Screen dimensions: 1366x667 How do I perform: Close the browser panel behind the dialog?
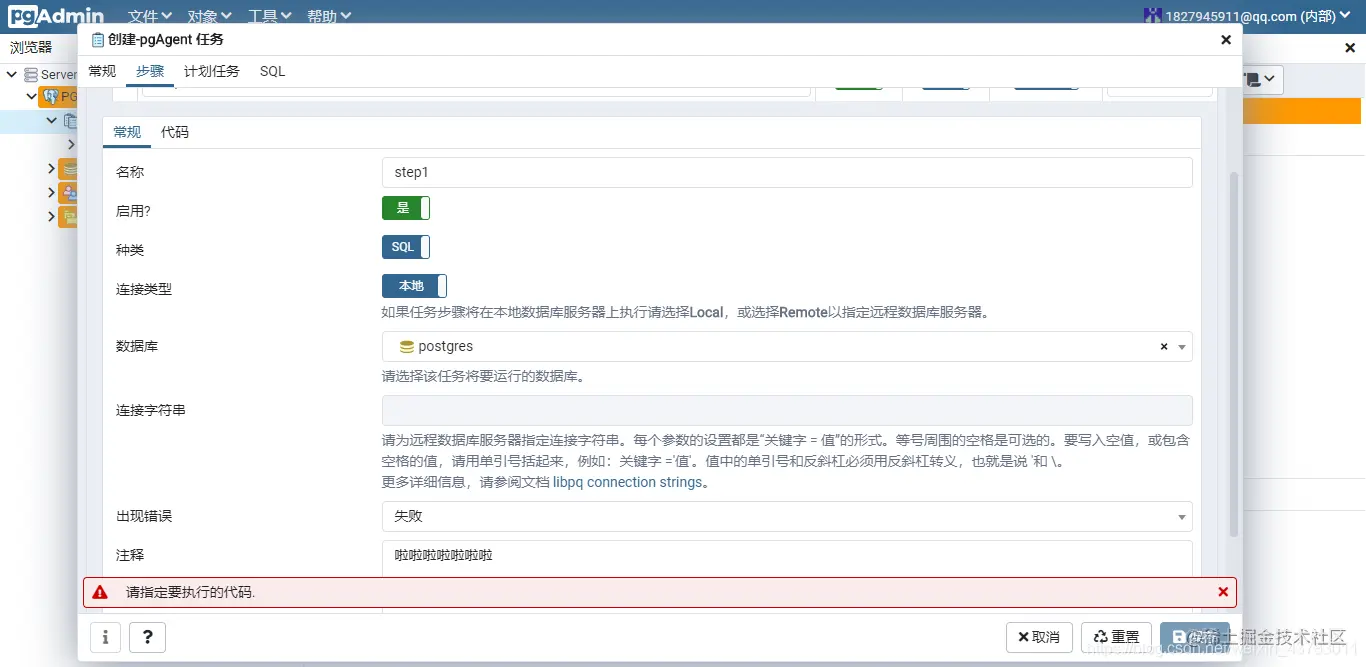1349,48
